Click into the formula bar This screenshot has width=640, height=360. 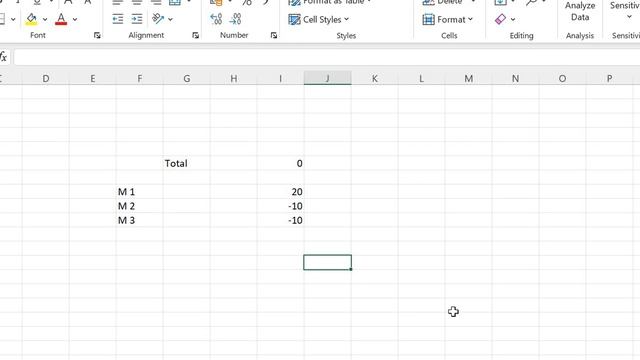point(327,57)
